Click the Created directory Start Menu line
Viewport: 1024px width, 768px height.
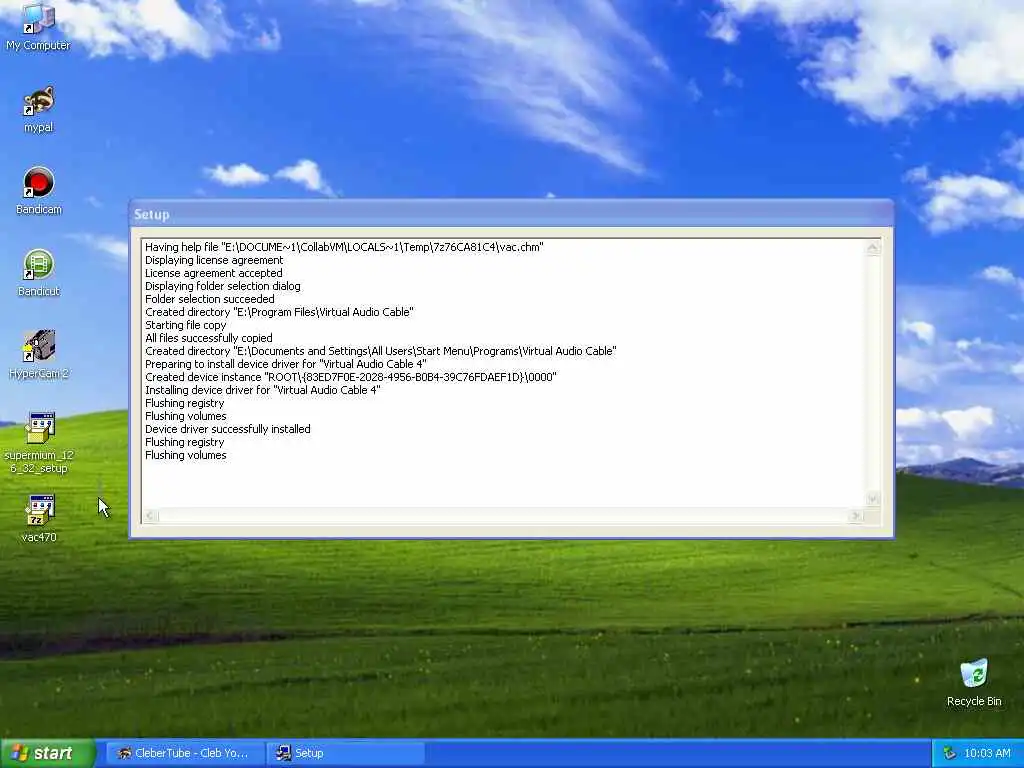[381, 351]
